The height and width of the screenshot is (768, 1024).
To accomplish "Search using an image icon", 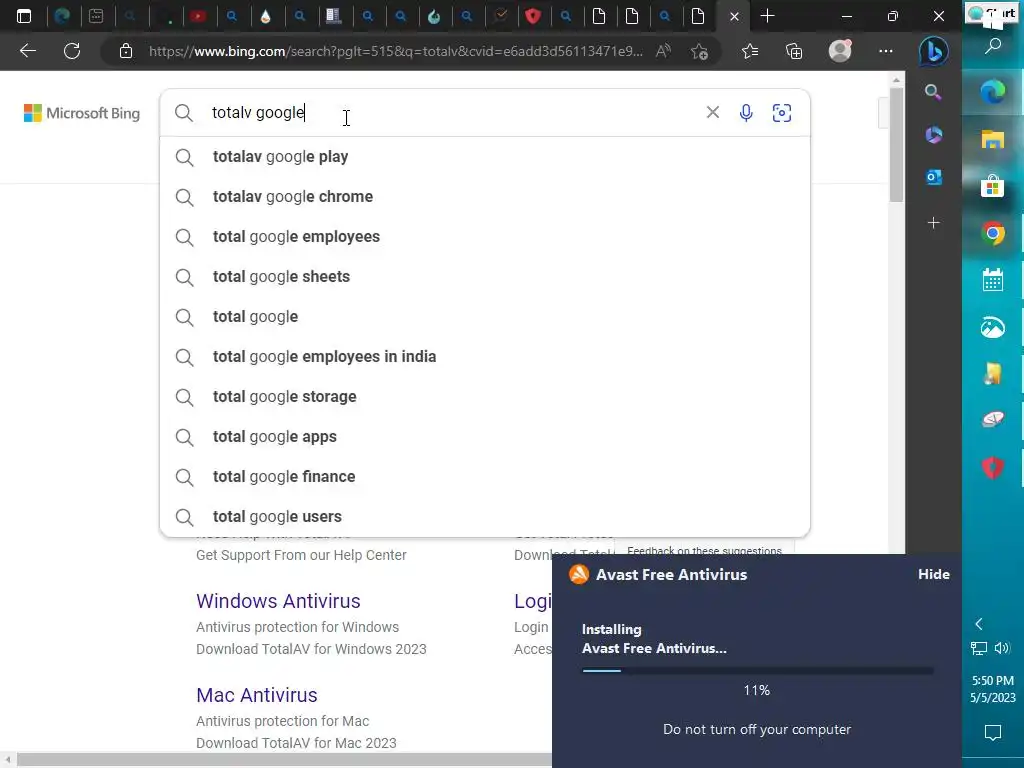I will pyautogui.click(x=782, y=112).
